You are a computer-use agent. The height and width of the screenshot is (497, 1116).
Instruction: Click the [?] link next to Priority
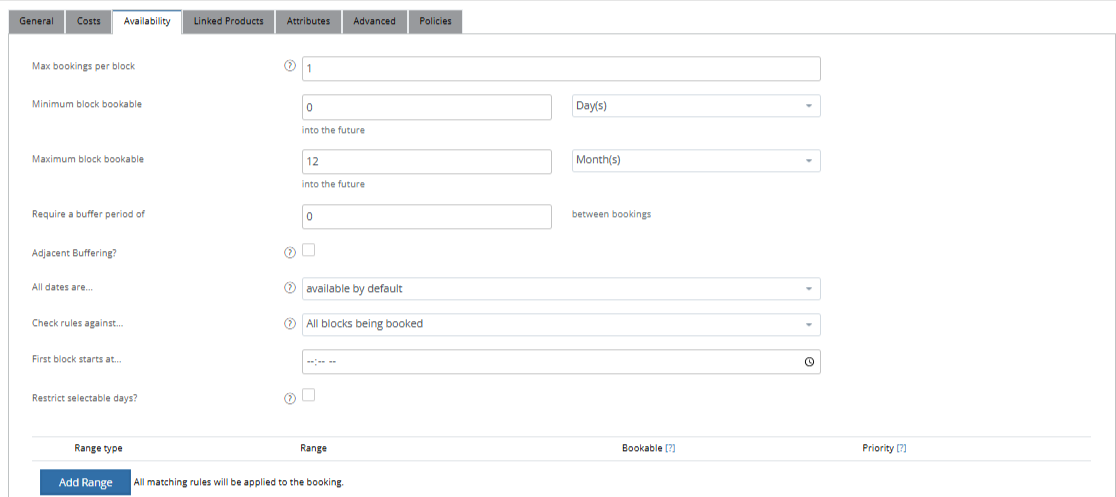click(x=901, y=448)
